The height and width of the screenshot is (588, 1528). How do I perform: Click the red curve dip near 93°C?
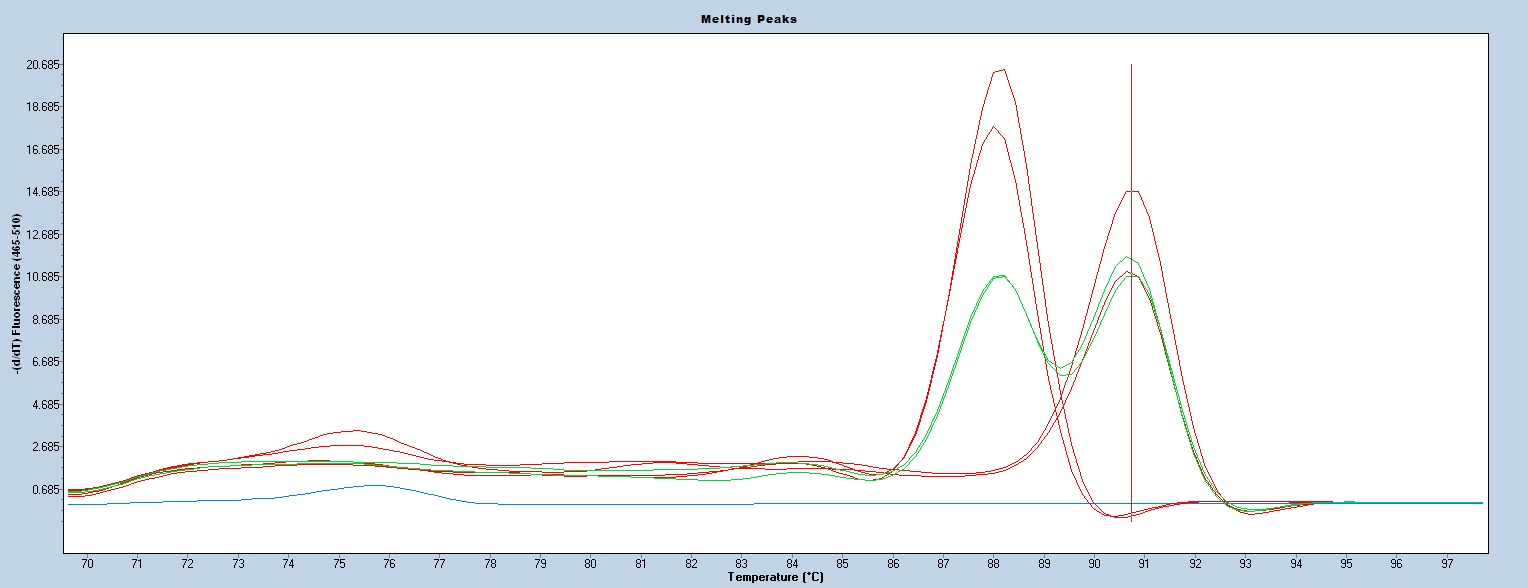1250,514
